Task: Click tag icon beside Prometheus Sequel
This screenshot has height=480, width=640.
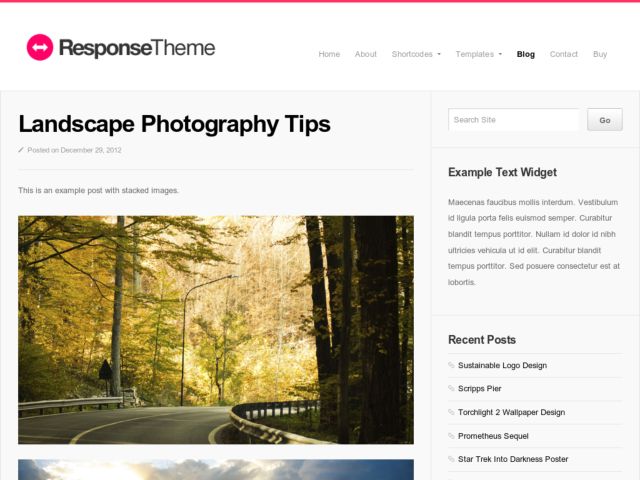Action: pos(451,436)
